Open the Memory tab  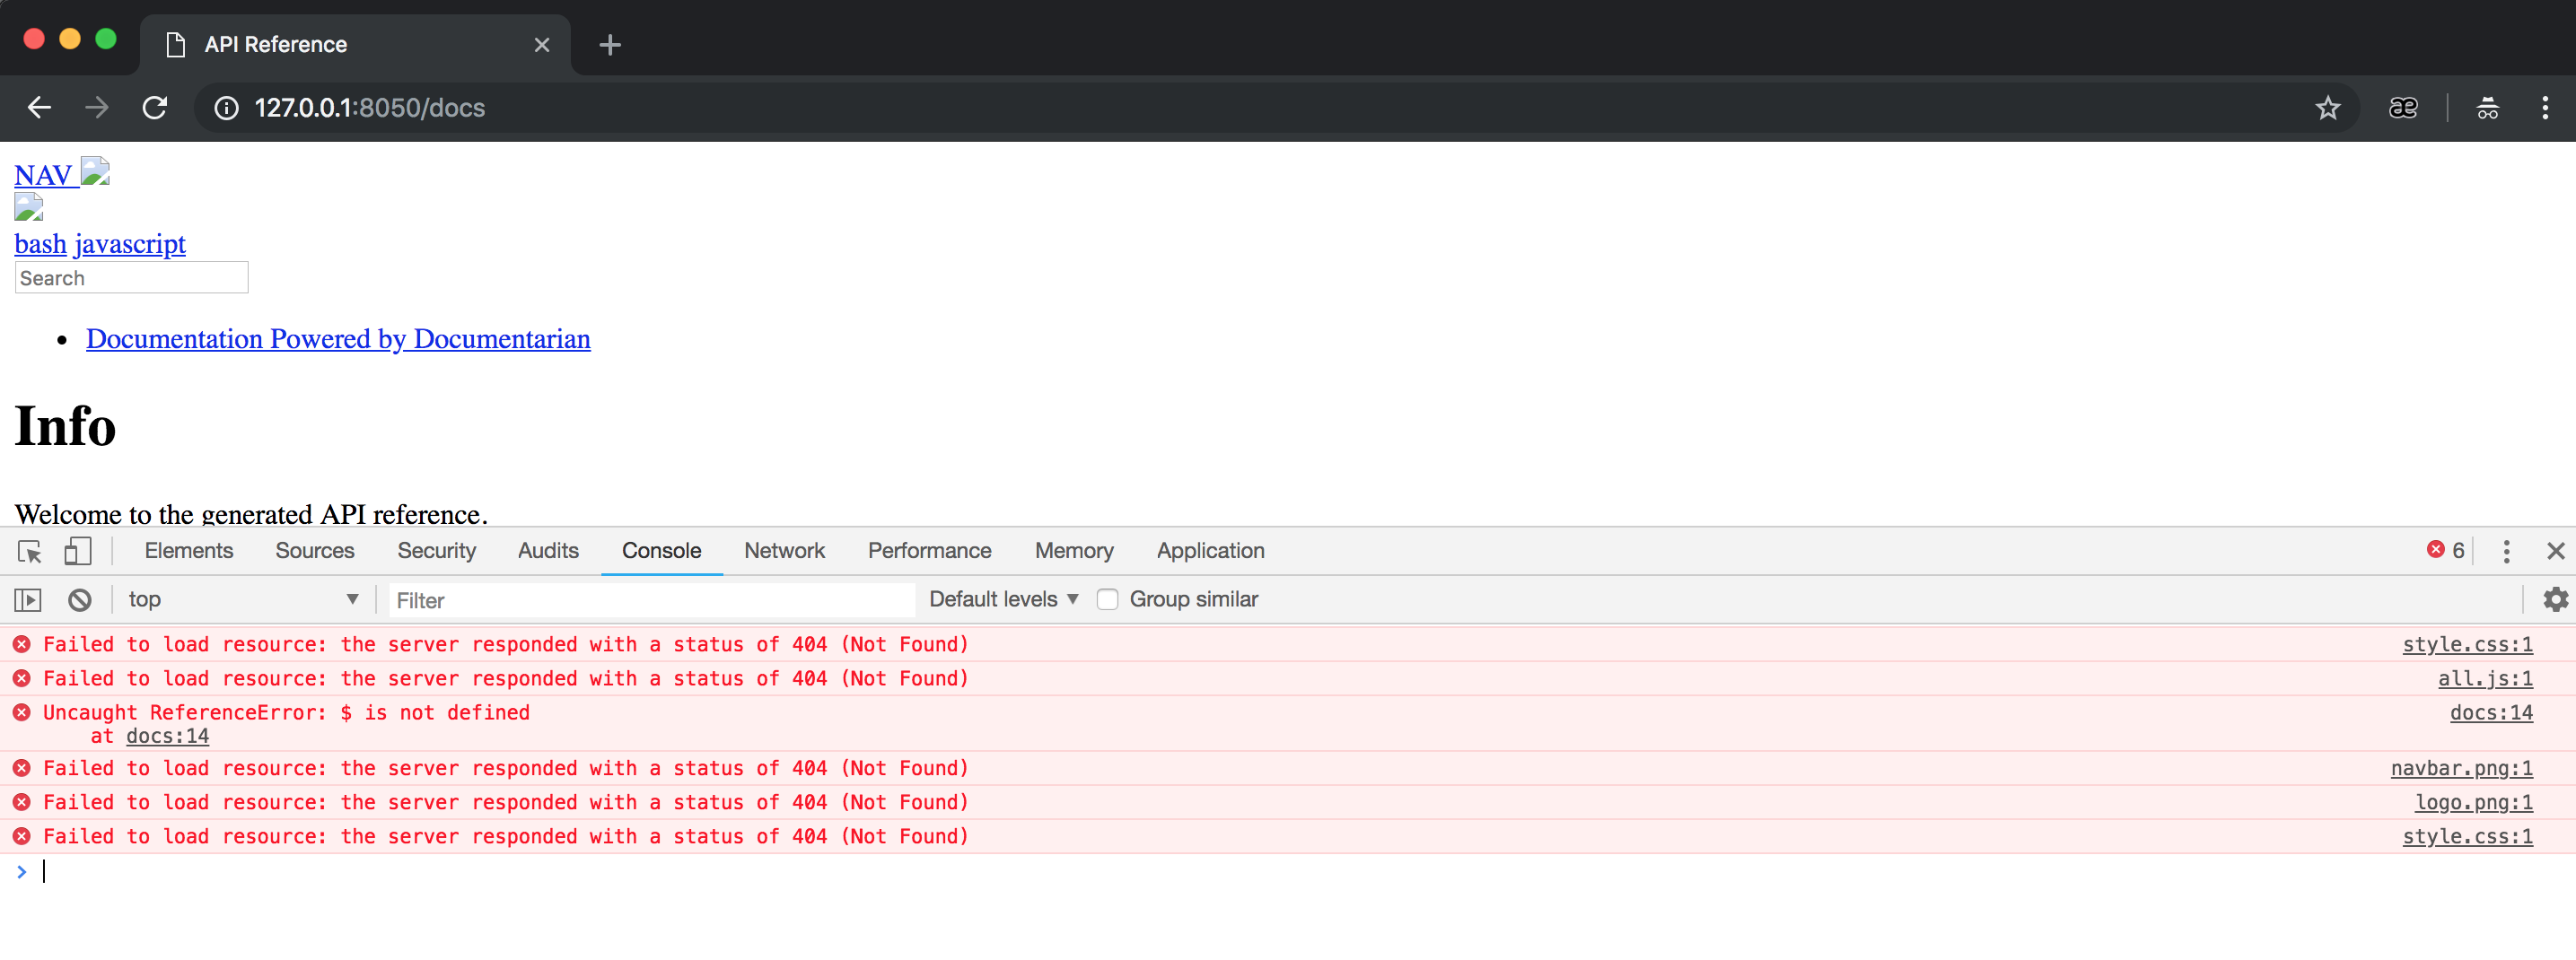click(1074, 551)
